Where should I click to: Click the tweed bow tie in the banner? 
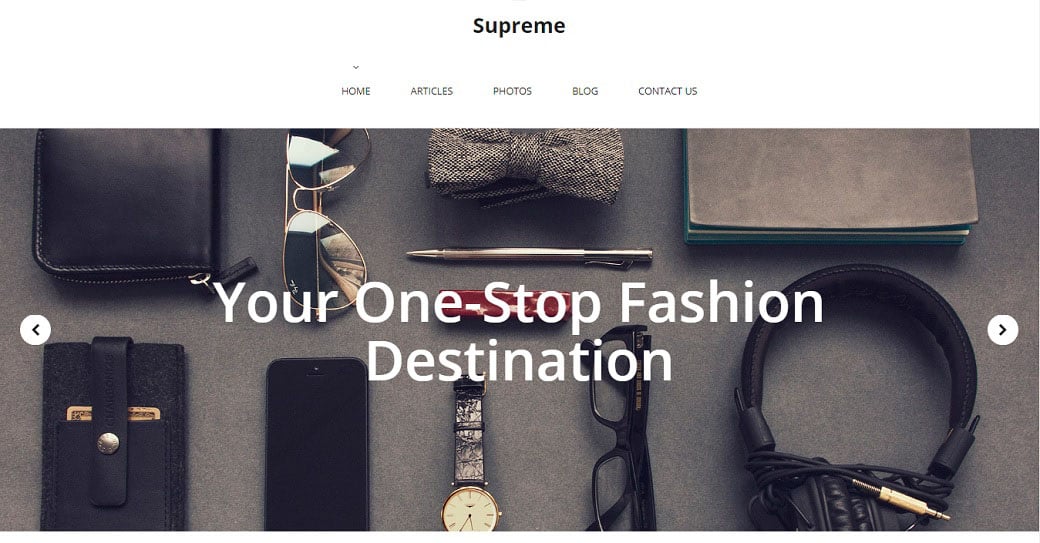(525, 166)
